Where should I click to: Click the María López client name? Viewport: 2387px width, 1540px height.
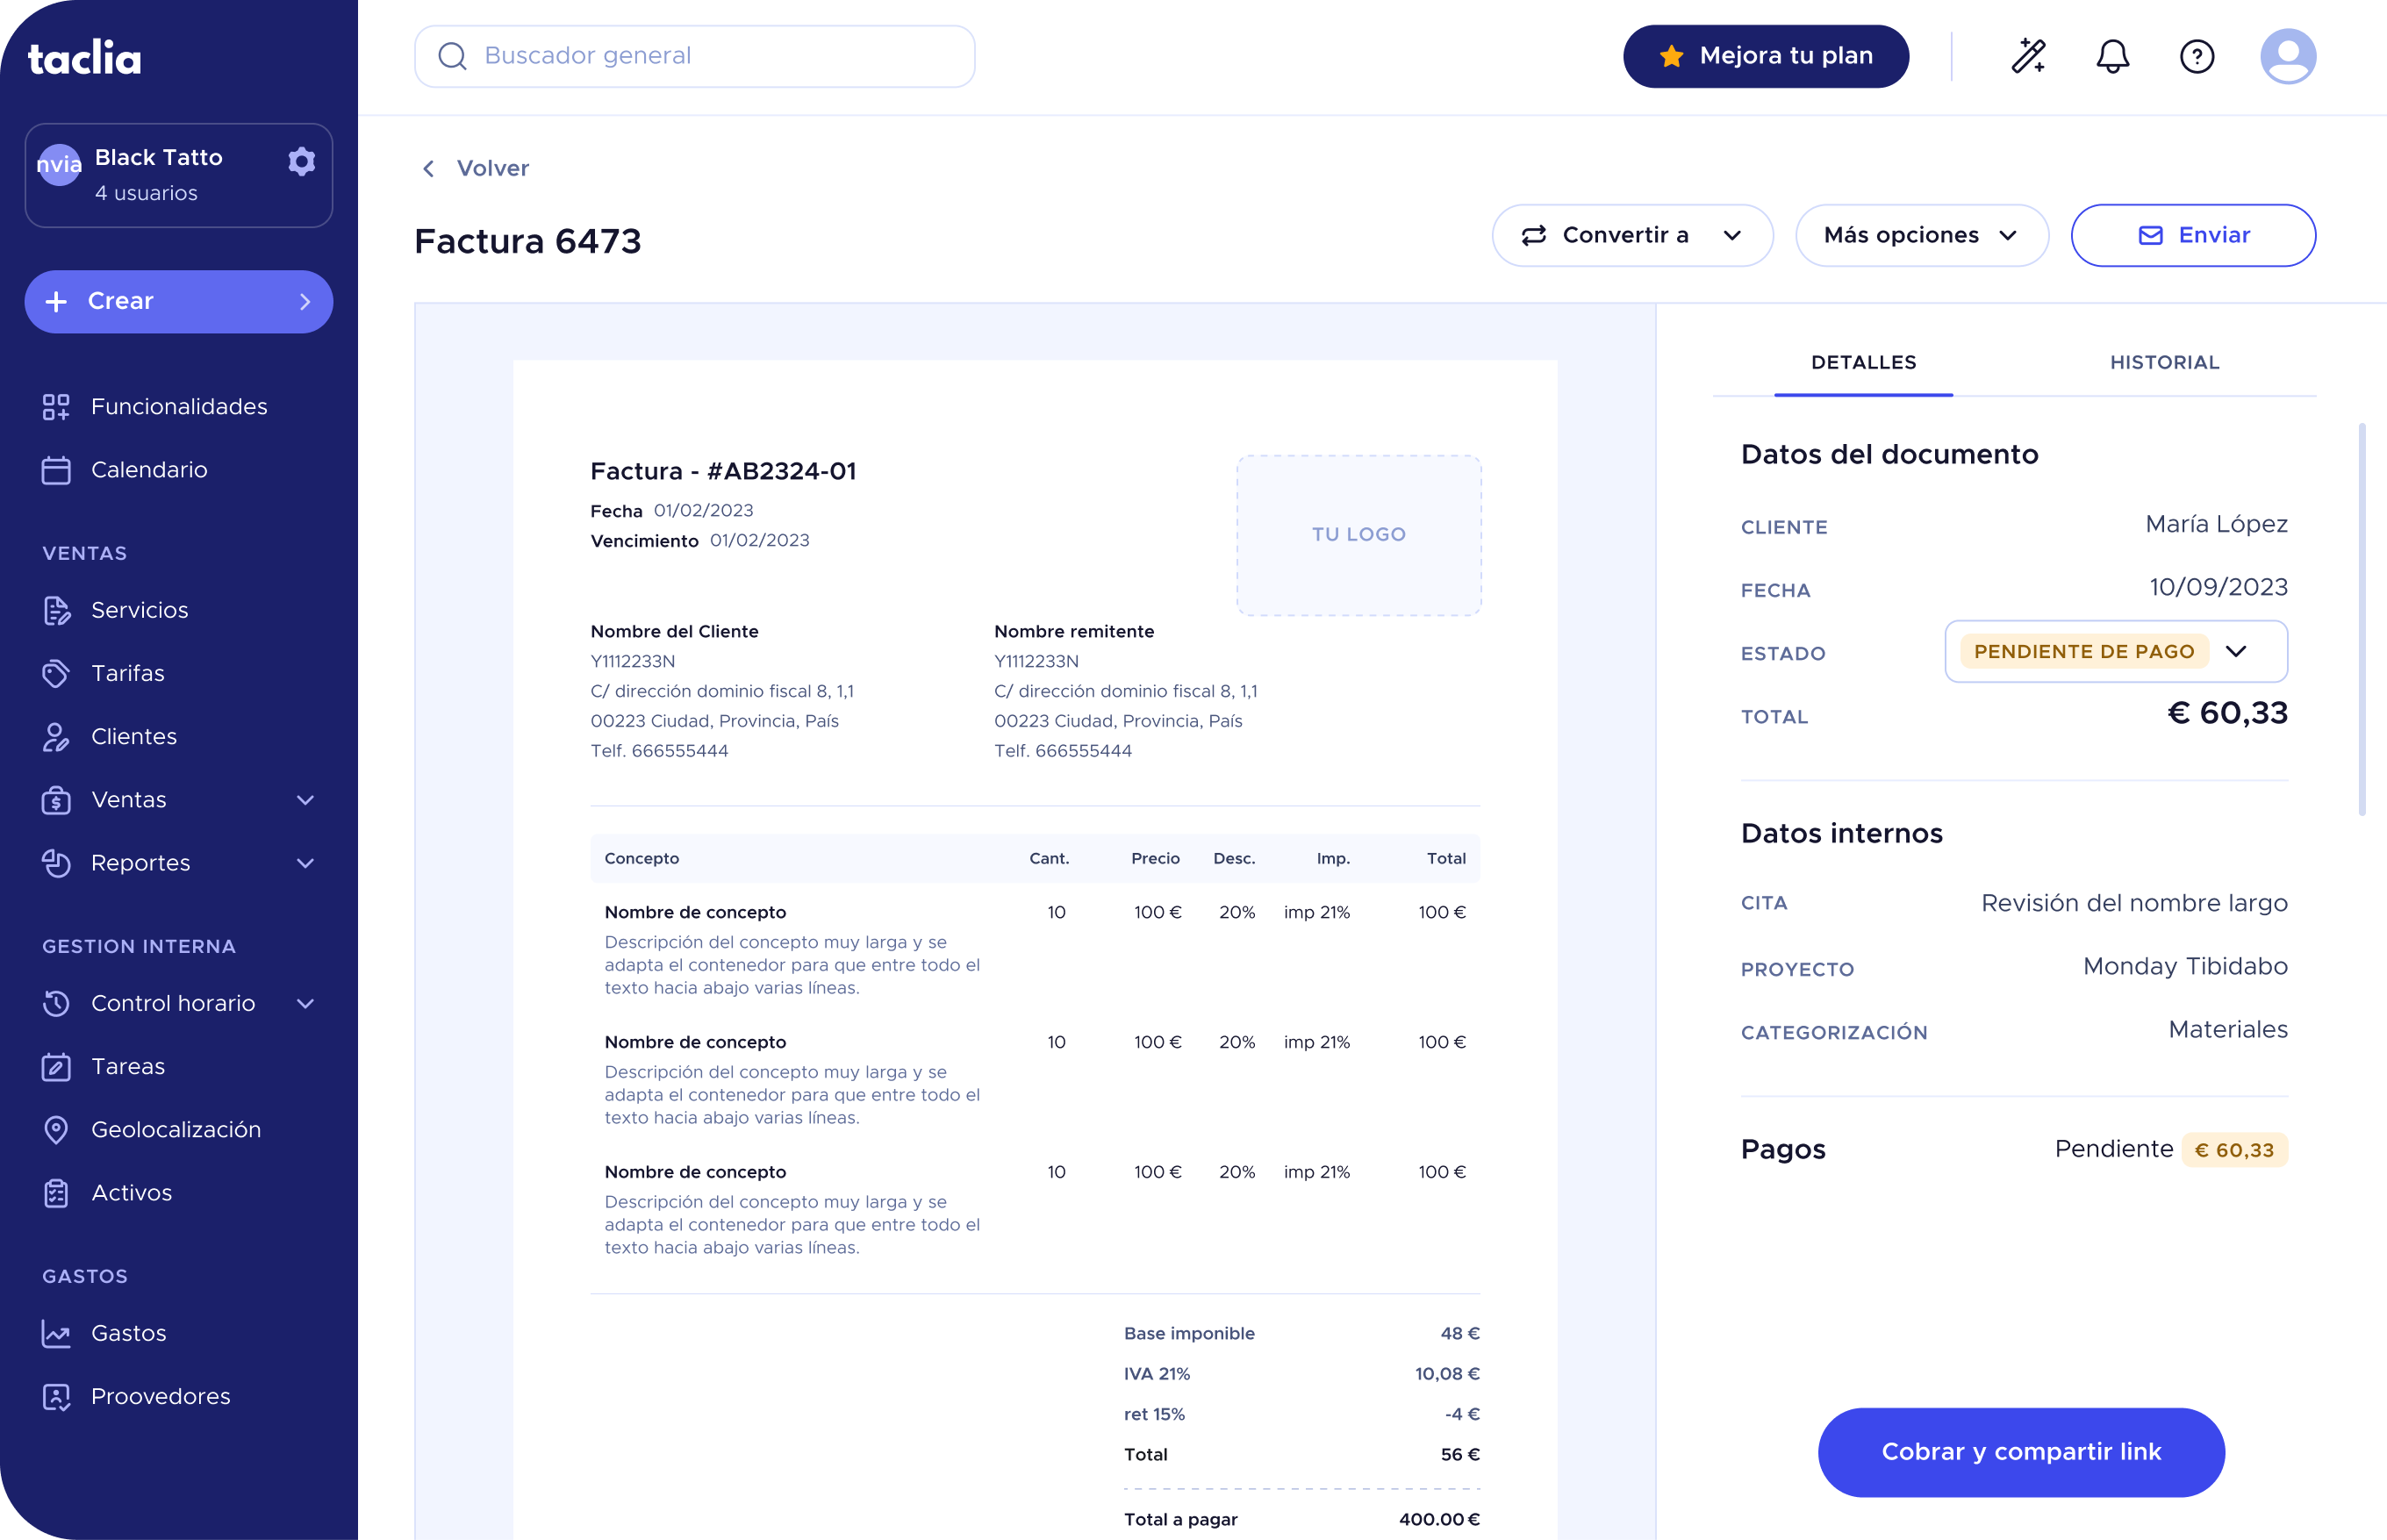2216,524
